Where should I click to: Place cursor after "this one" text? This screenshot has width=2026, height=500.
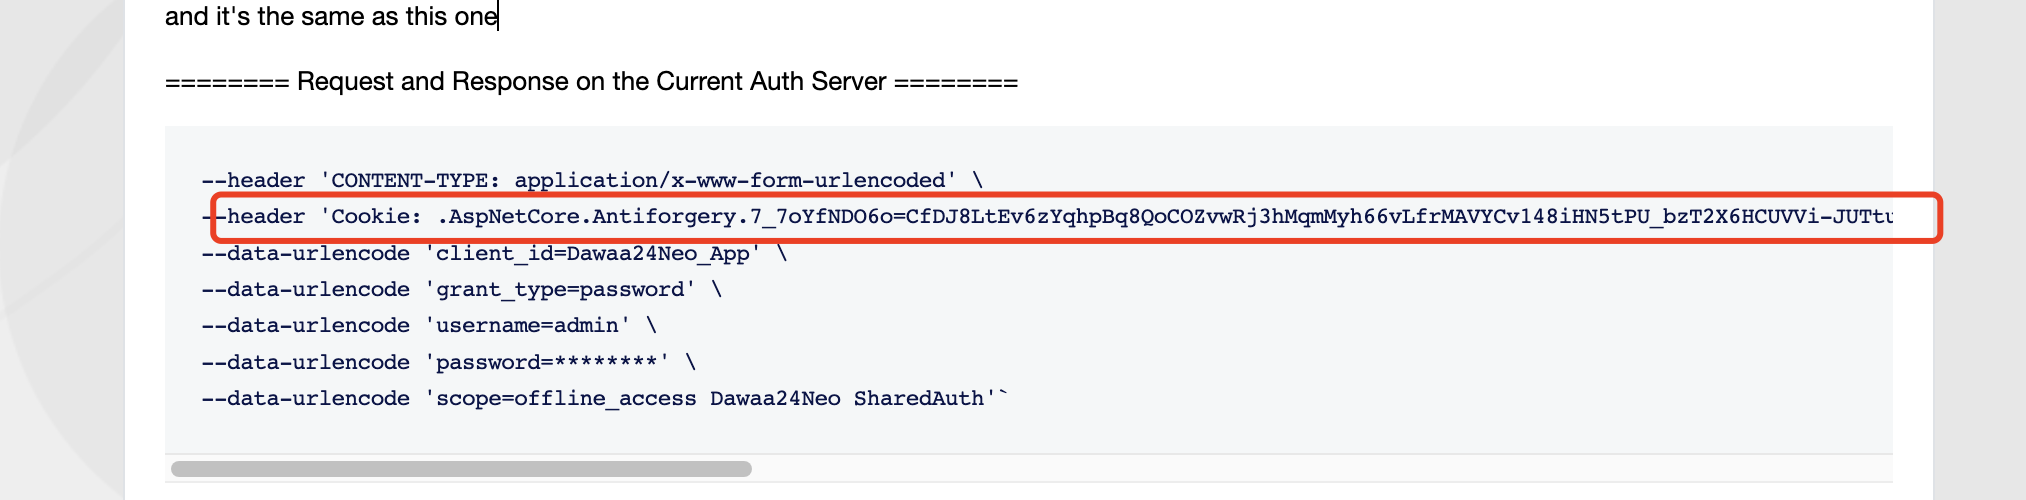coord(497,17)
